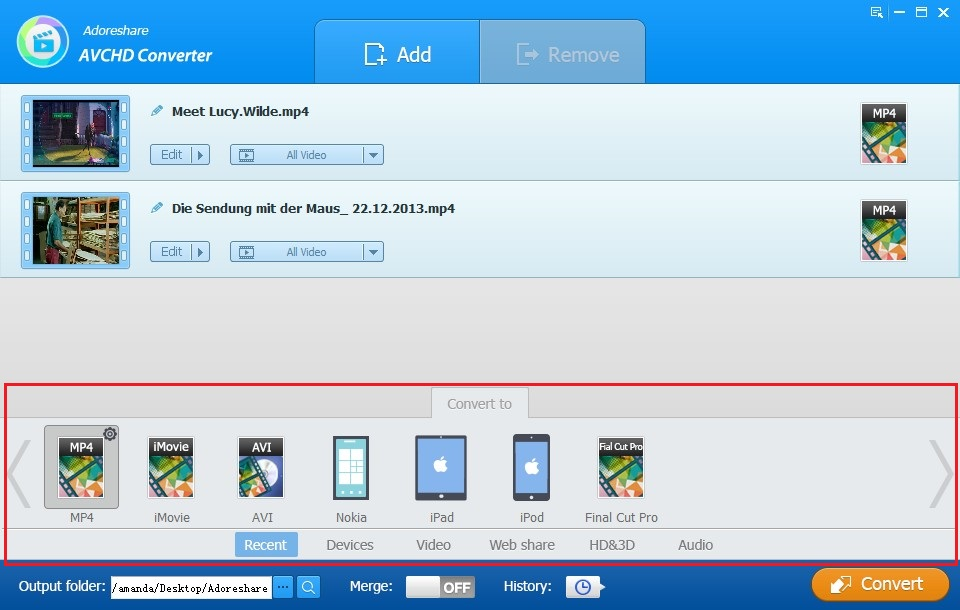This screenshot has width=960, height=610.
Task: Open the conversion History clock
Action: tap(583, 587)
